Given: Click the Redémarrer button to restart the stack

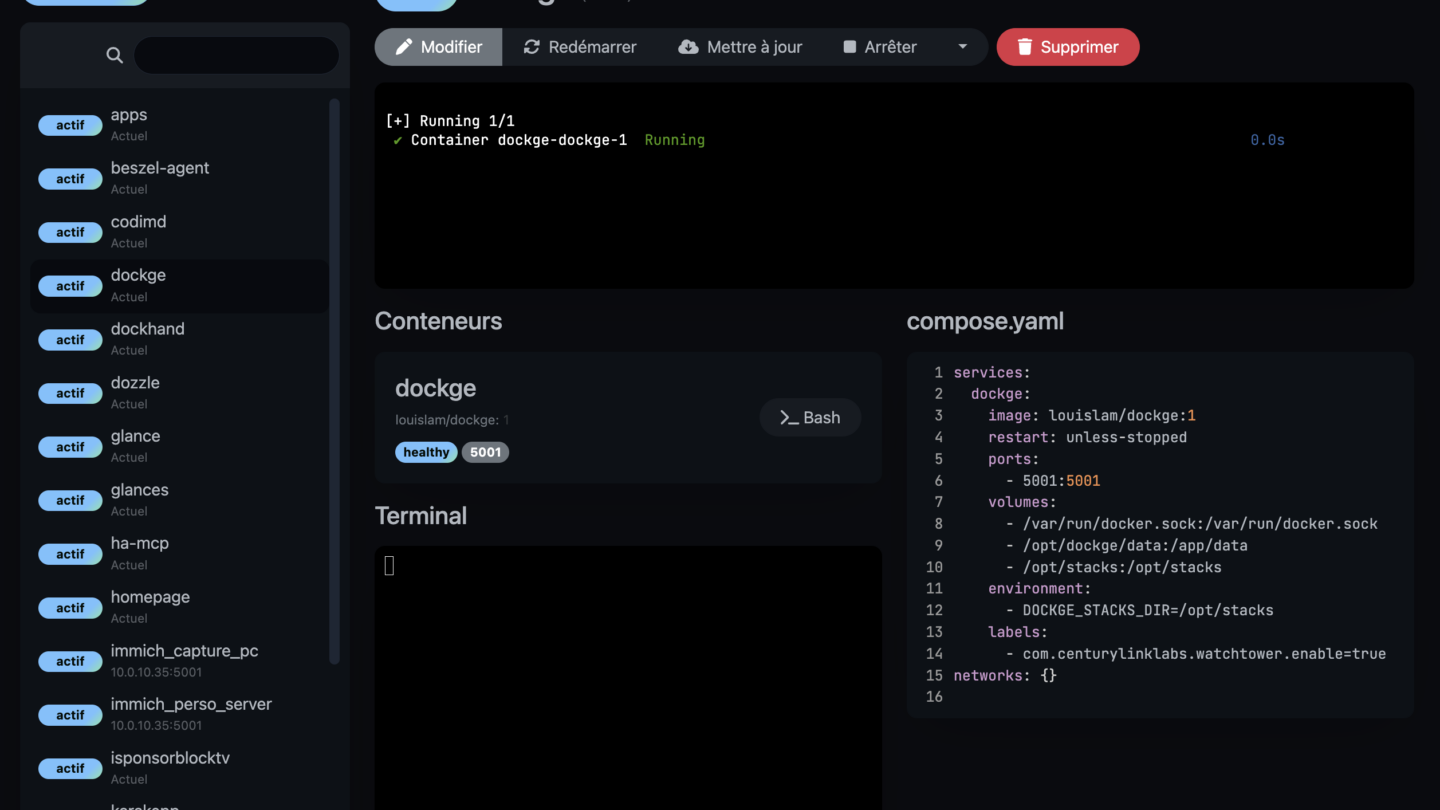Looking at the screenshot, I should coord(580,46).
